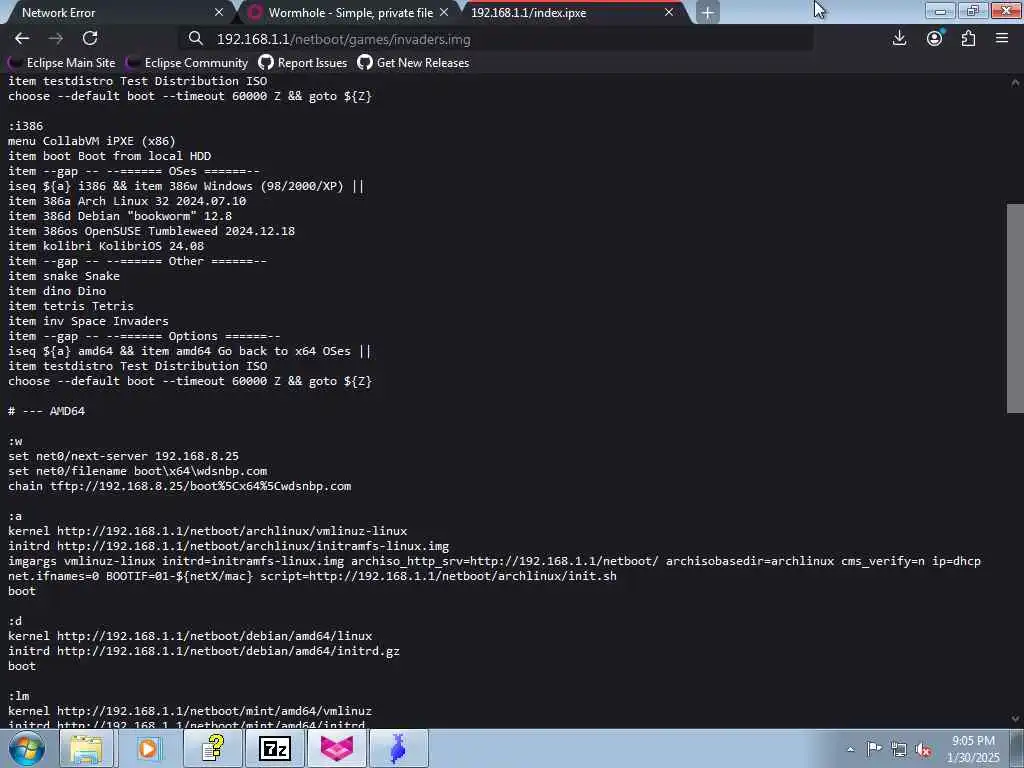Open the pink cat-face taskbar app
This screenshot has height=768, width=1024.
tap(336, 748)
